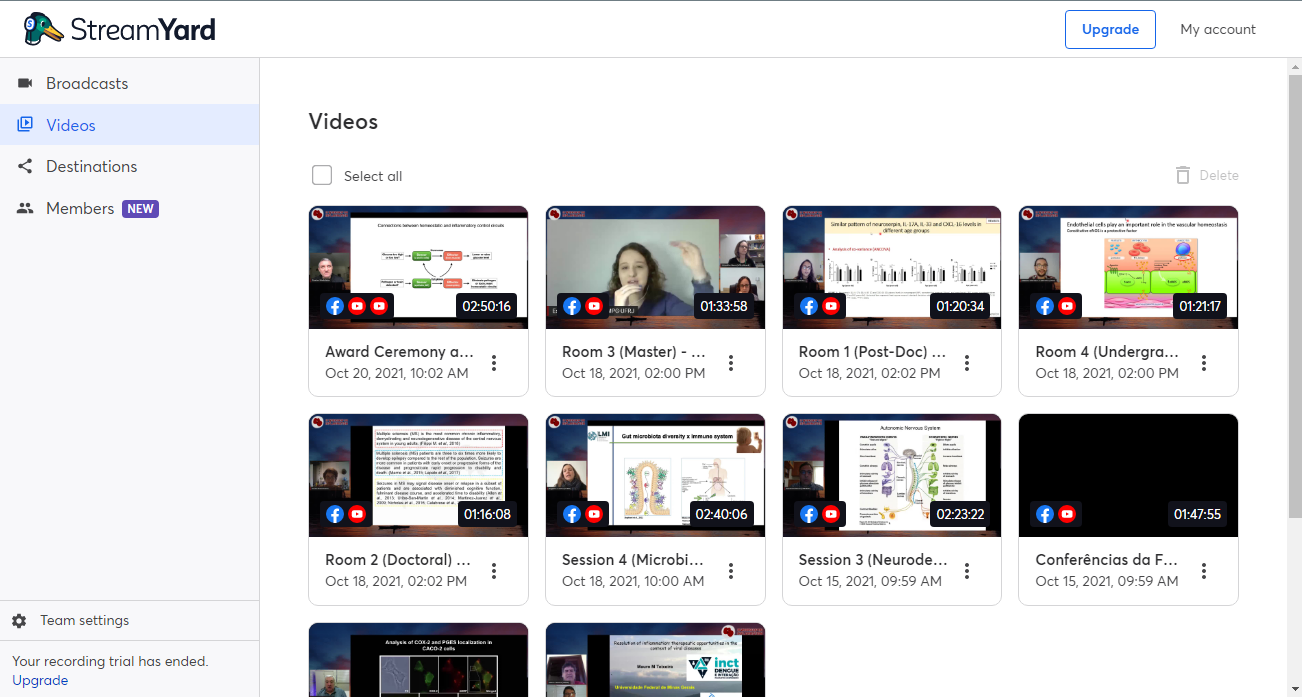Click Facebook icon on Conferências da F... thumbnail

[1045, 514]
